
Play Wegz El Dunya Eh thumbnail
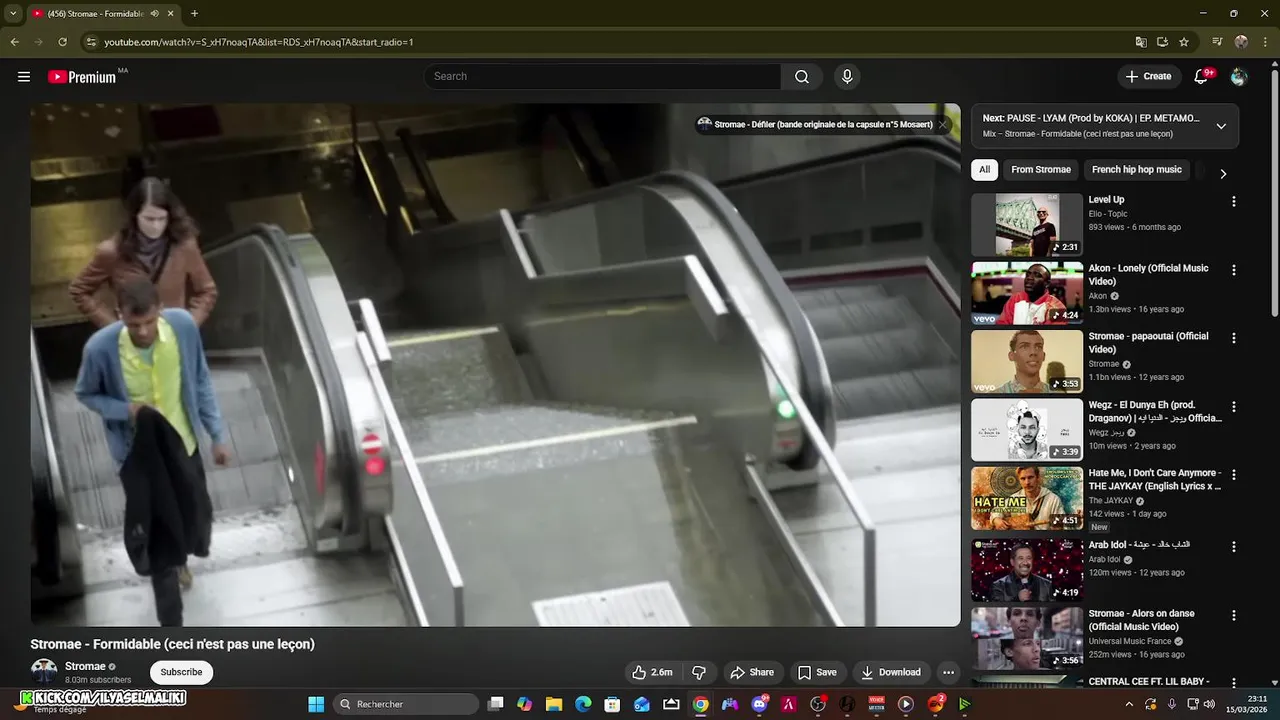1027,430
